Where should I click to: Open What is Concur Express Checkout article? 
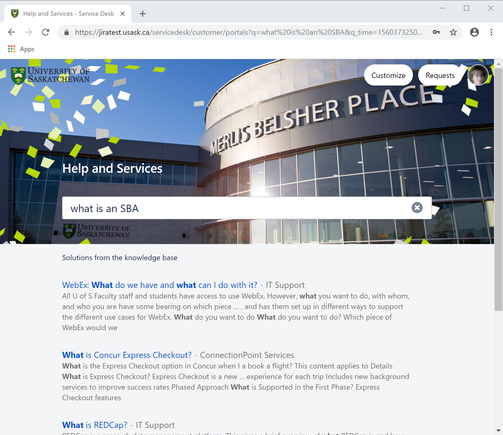[x=127, y=355]
